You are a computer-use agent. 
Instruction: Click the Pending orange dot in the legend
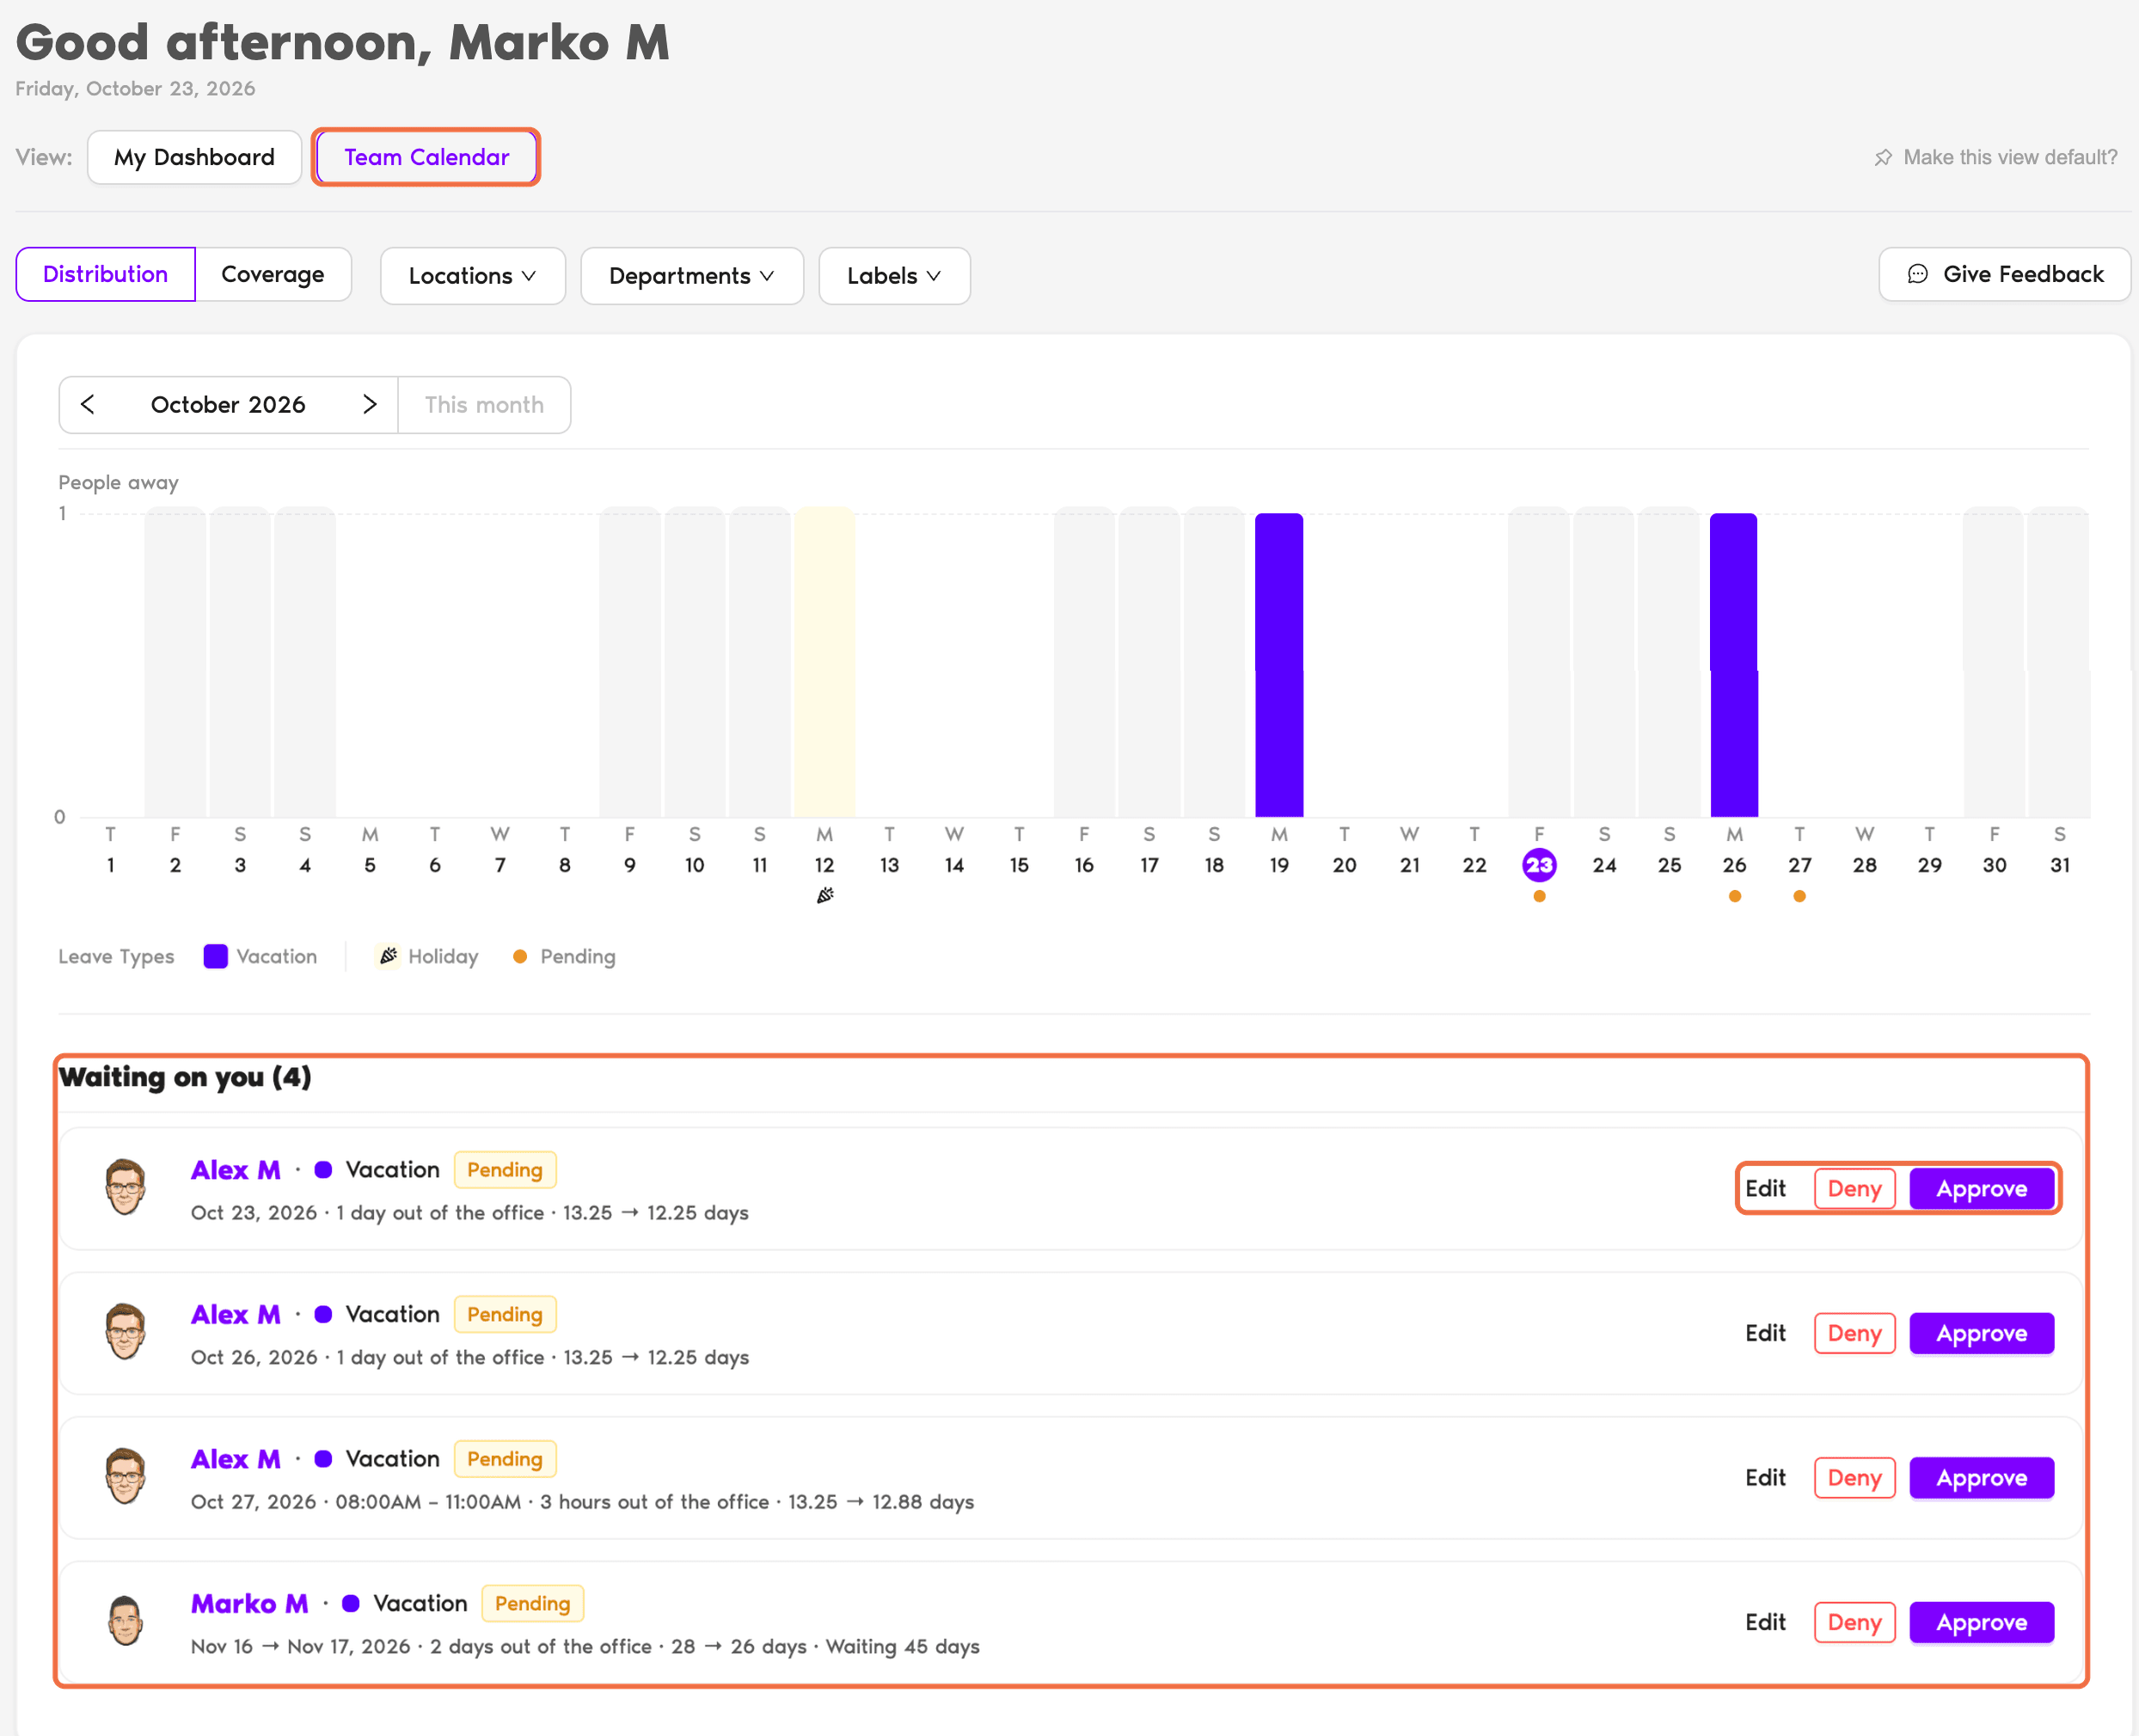[x=520, y=956]
